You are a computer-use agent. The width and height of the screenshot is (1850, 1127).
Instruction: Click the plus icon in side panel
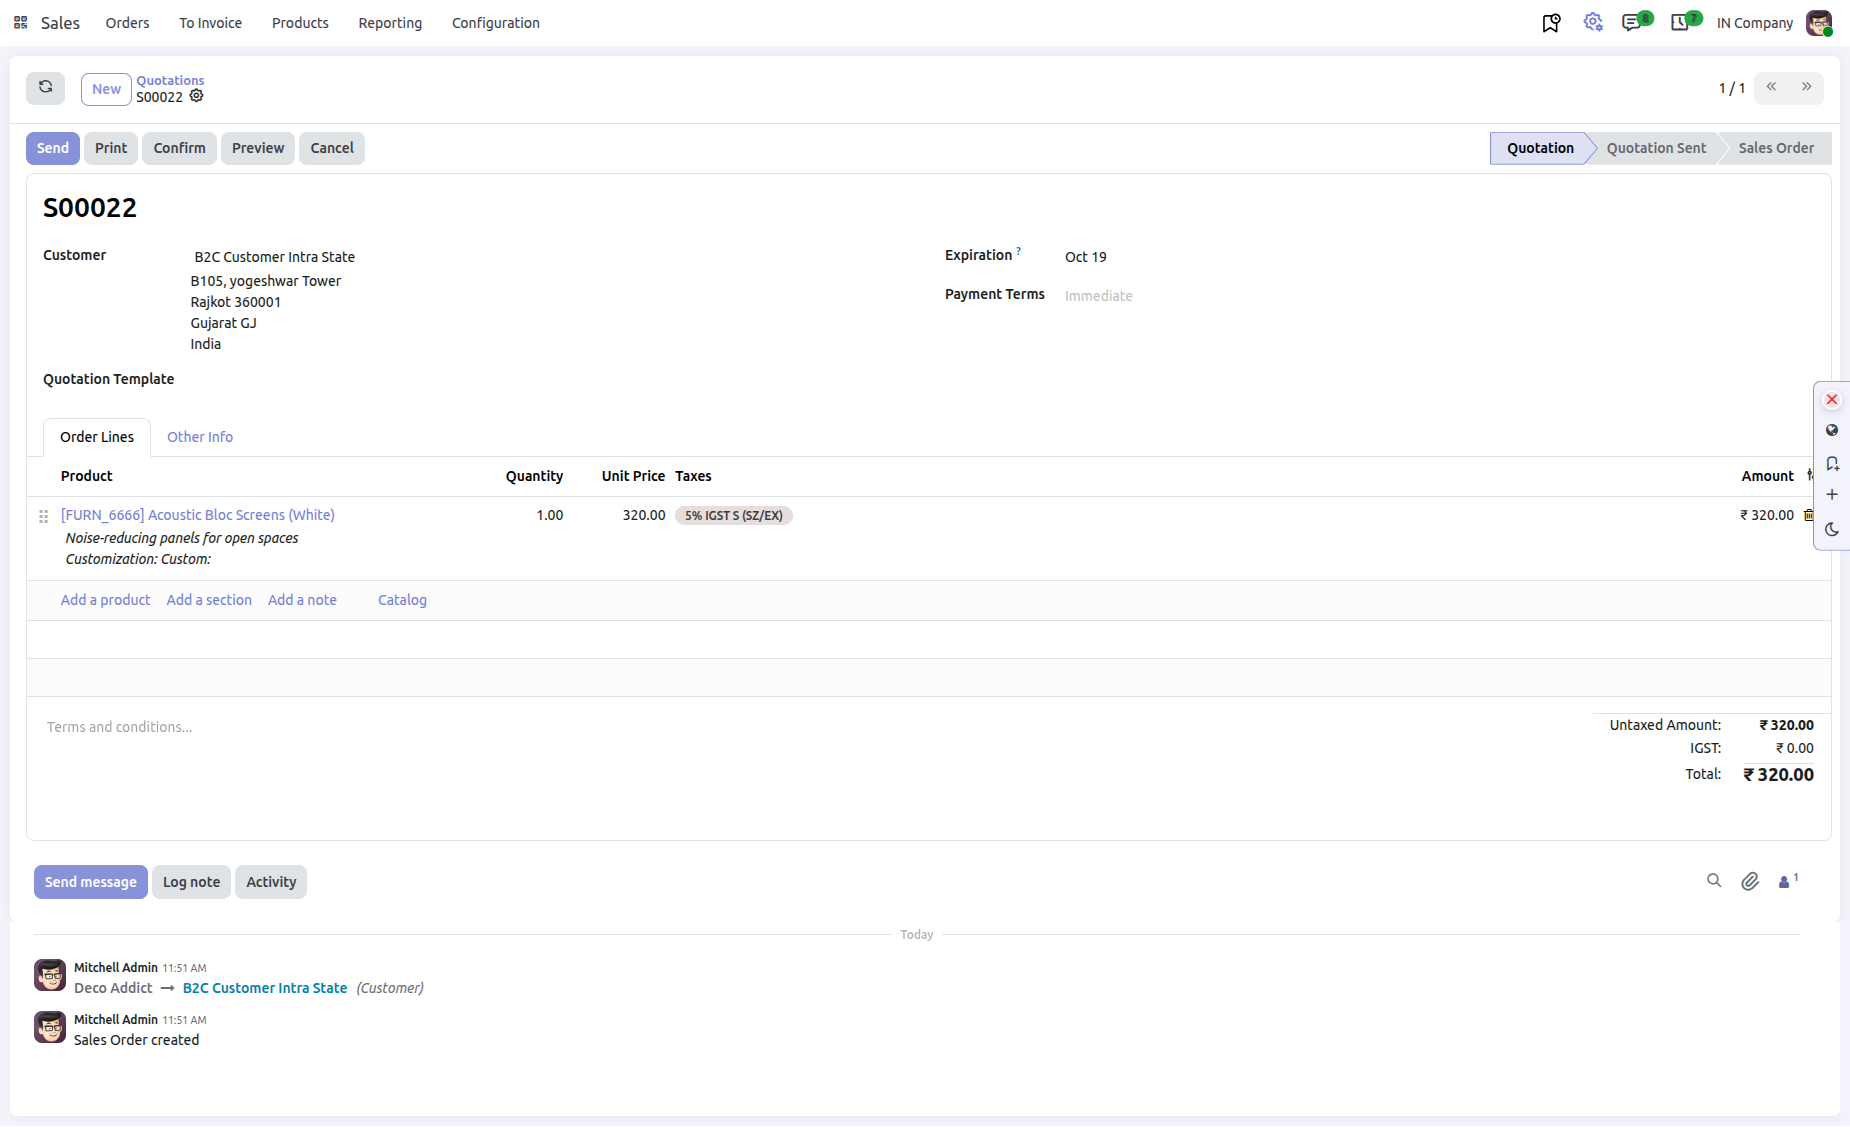(1832, 495)
